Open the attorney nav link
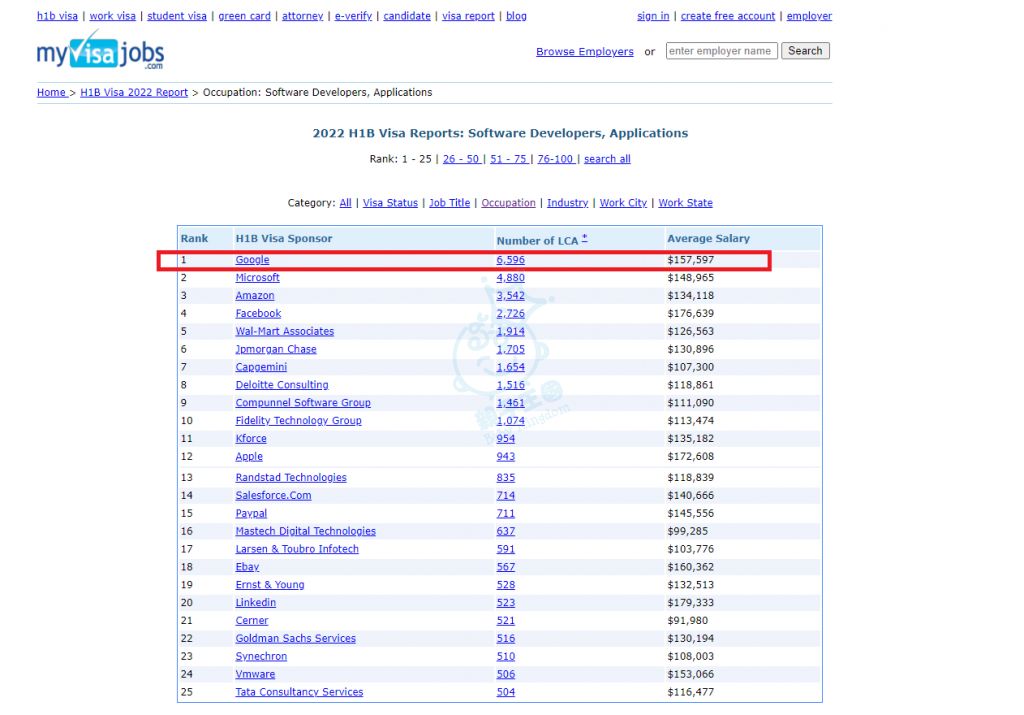 [302, 16]
